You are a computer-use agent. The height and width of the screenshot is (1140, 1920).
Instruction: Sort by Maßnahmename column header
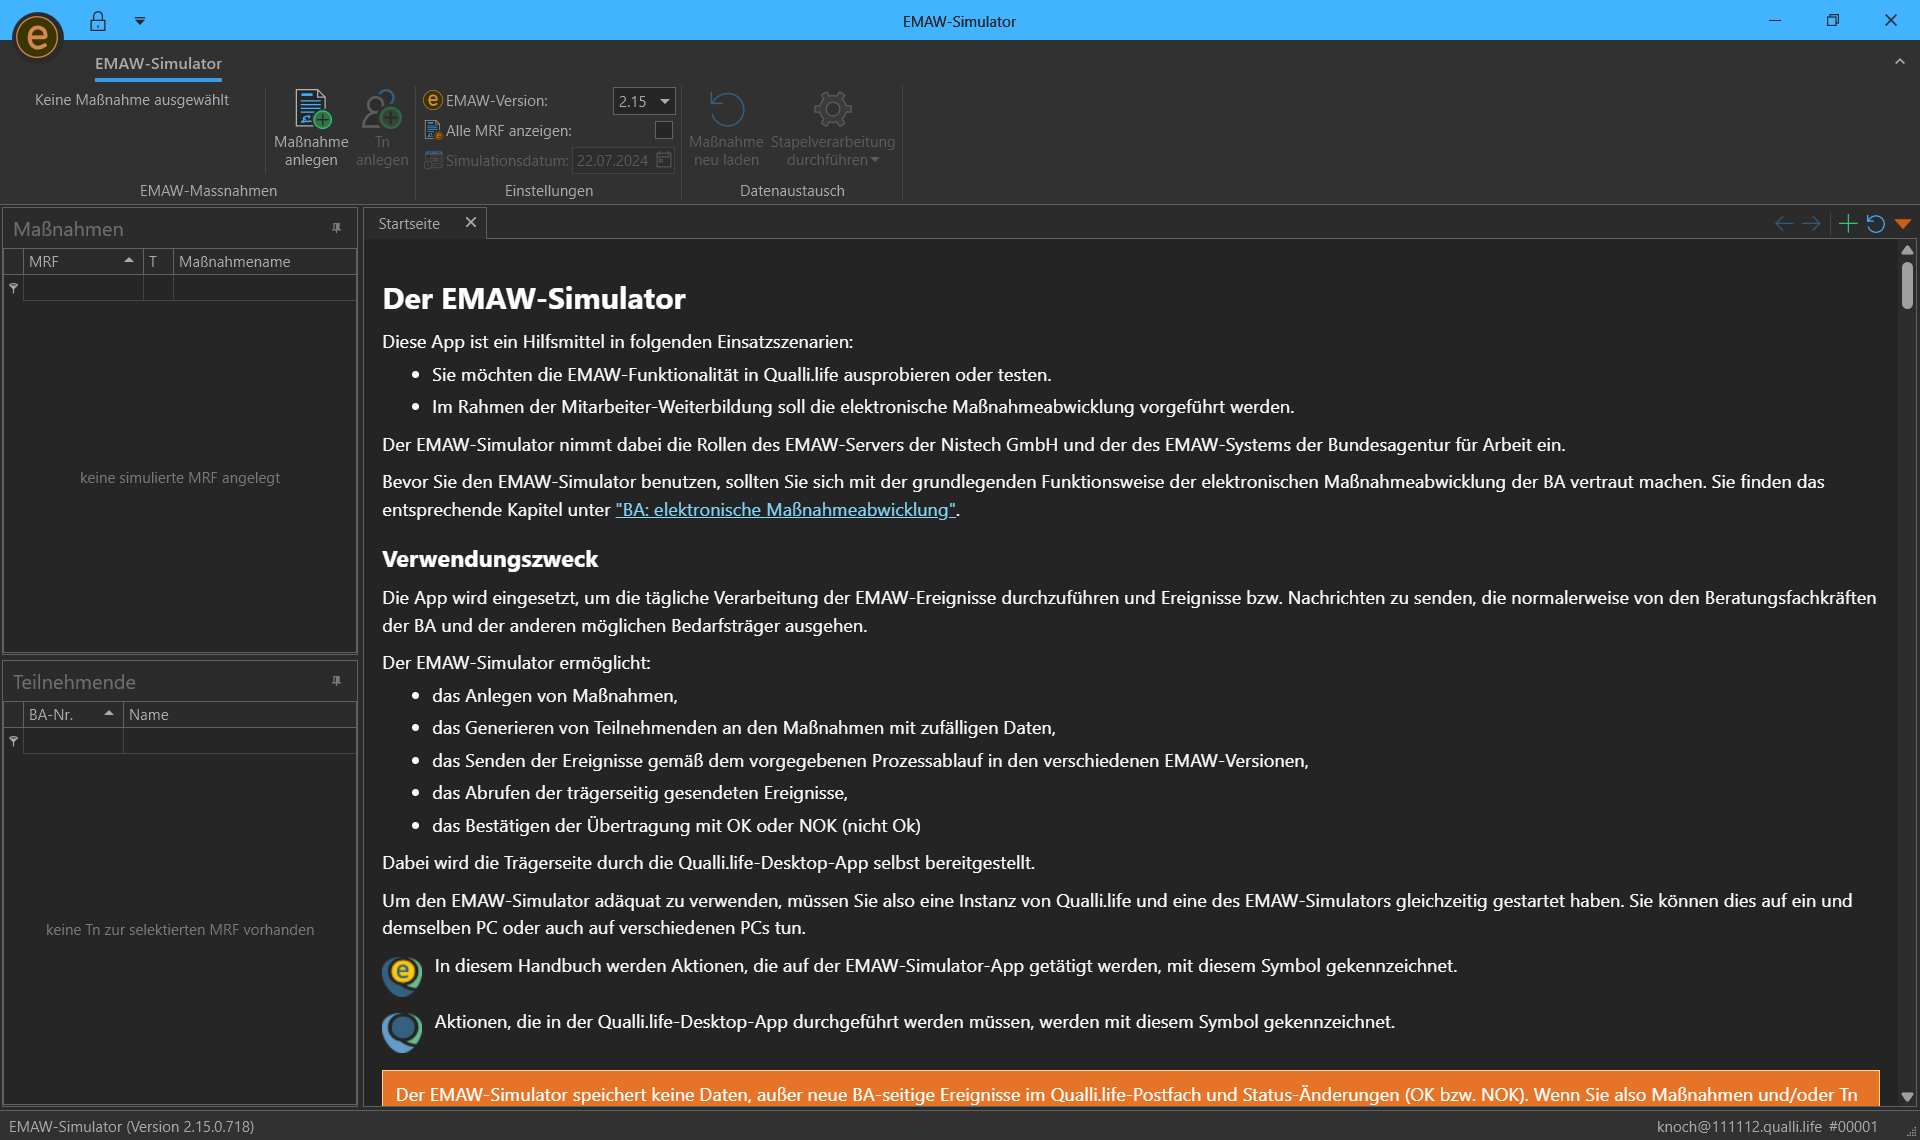click(264, 261)
